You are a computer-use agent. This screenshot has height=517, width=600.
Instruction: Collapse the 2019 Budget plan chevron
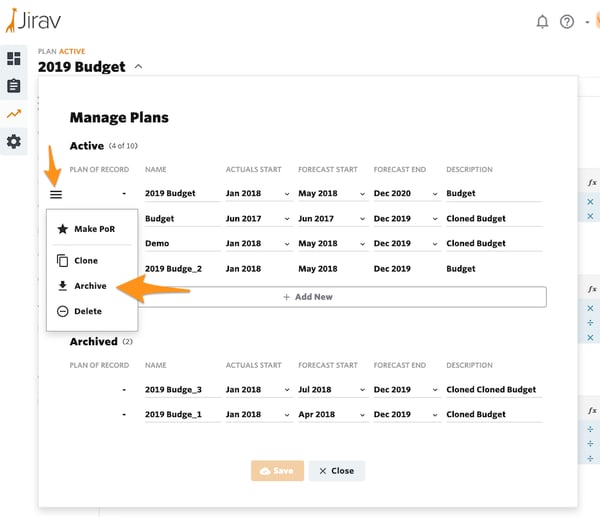click(x=139, y=67)
